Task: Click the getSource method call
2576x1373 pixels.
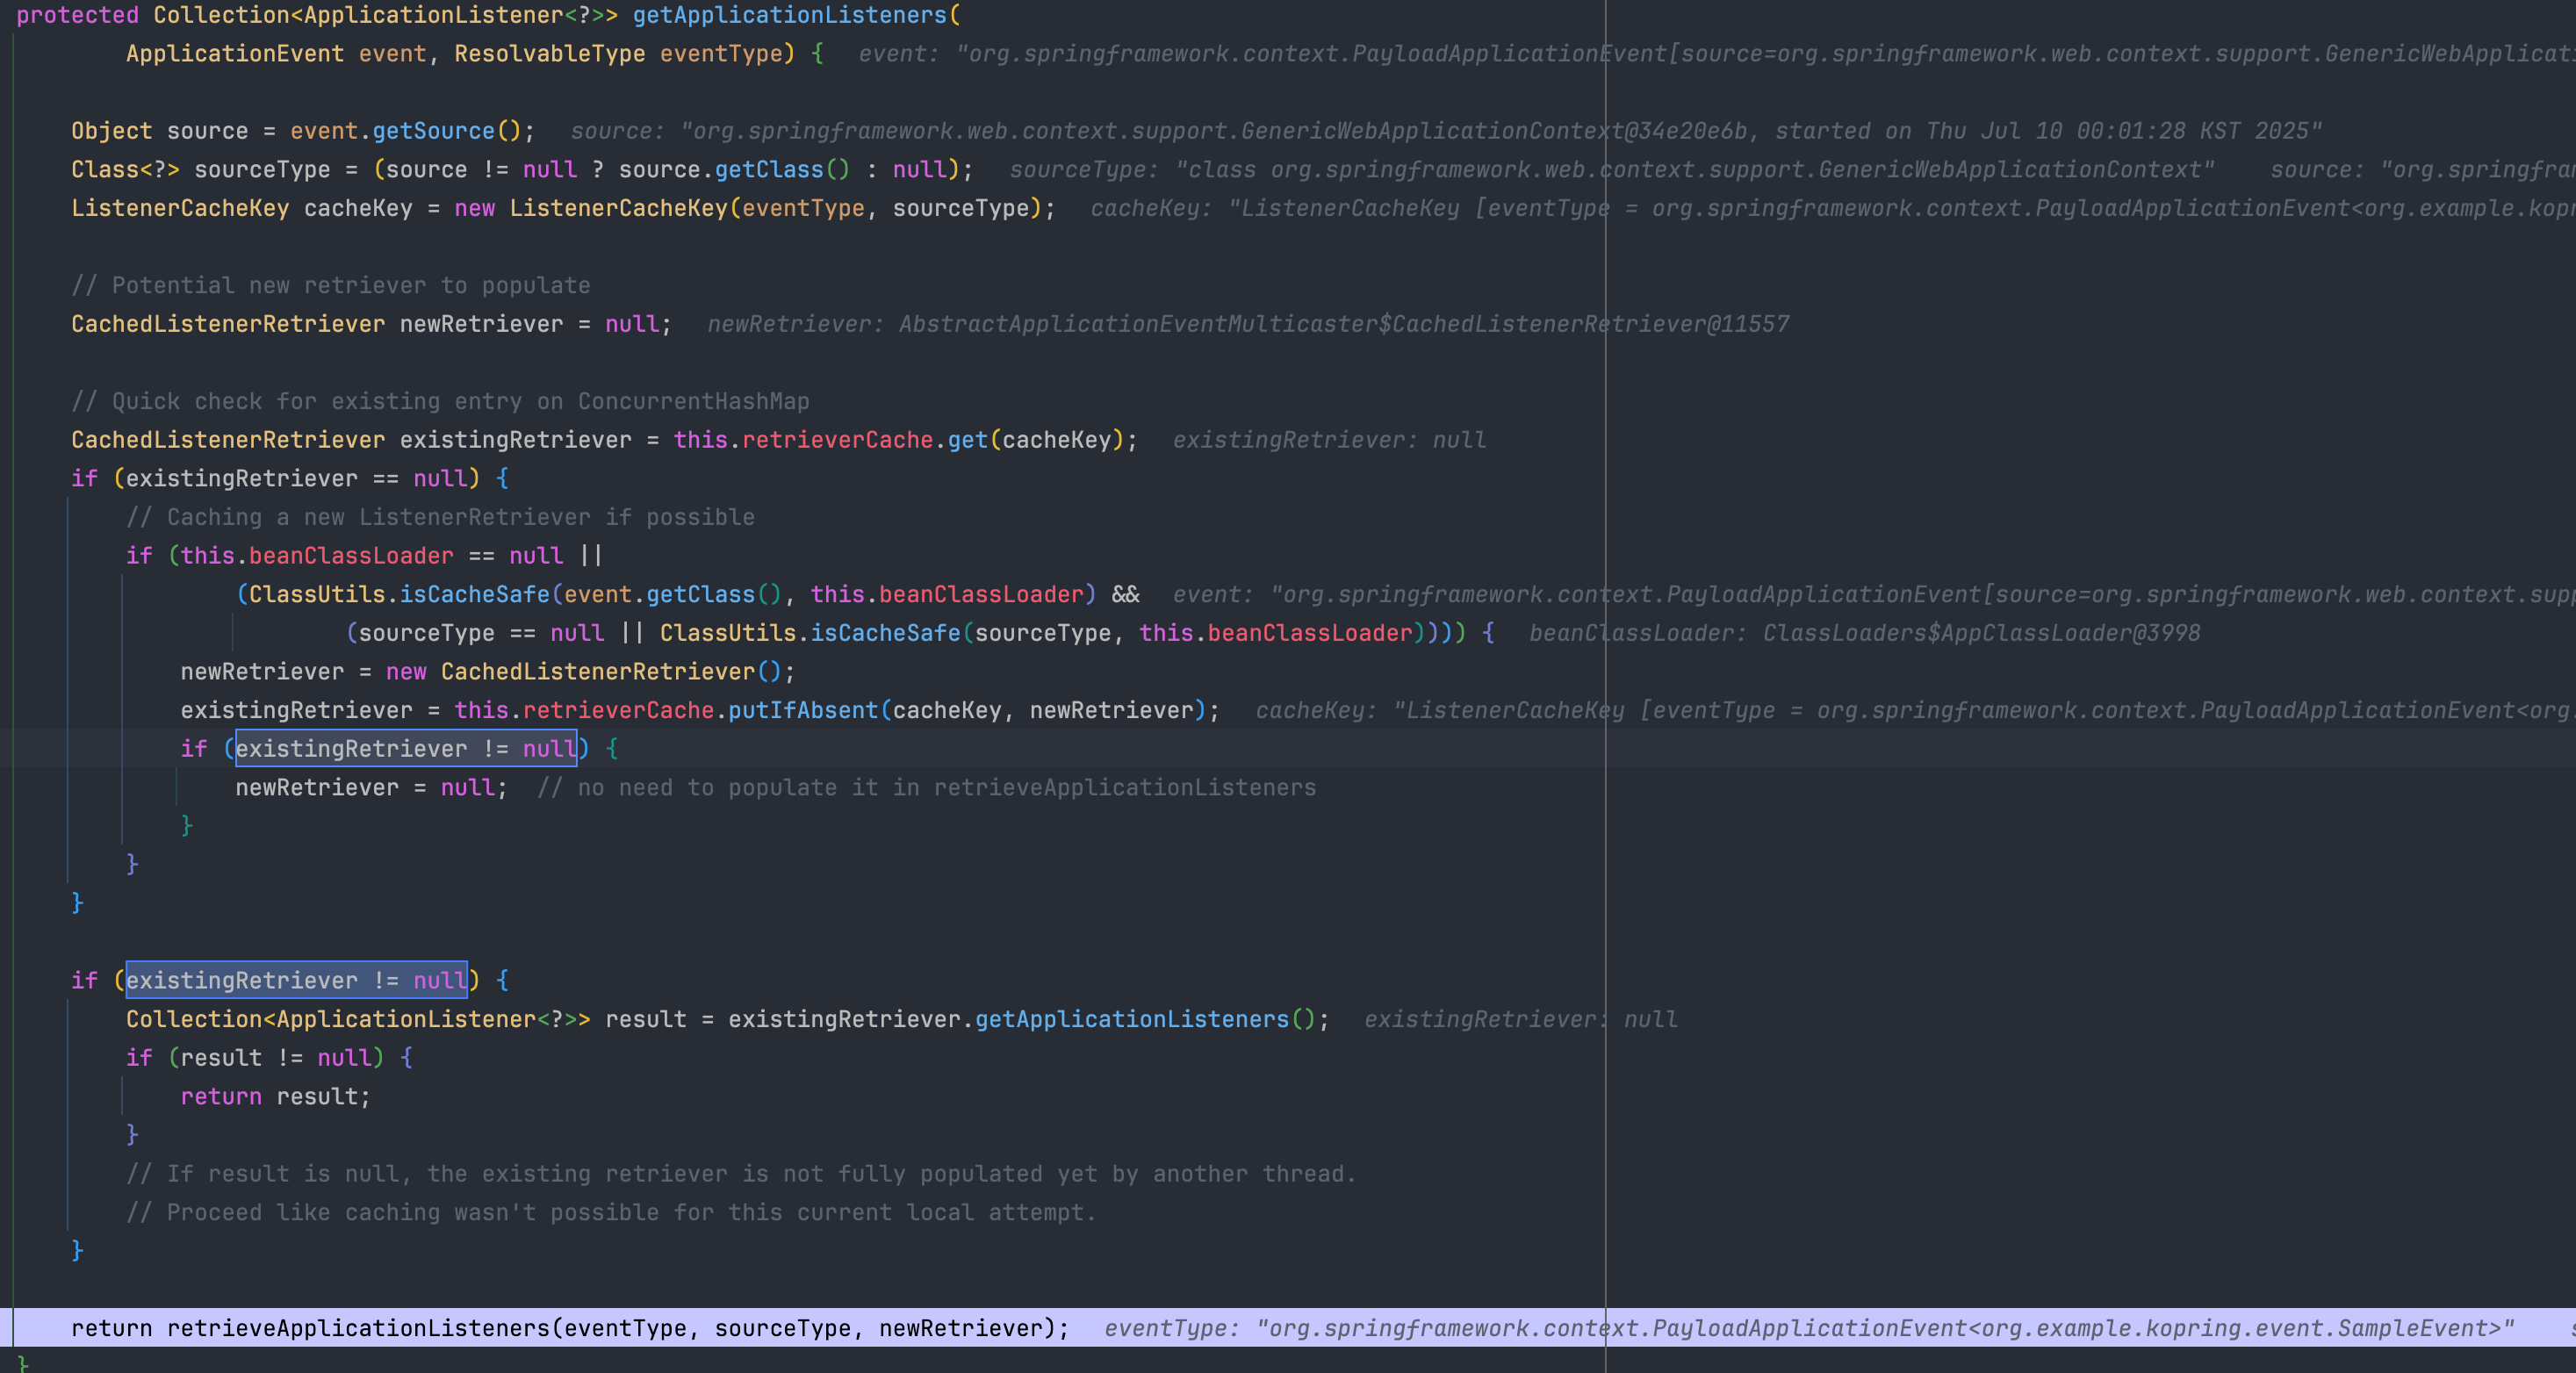Action: click(433, 131)
